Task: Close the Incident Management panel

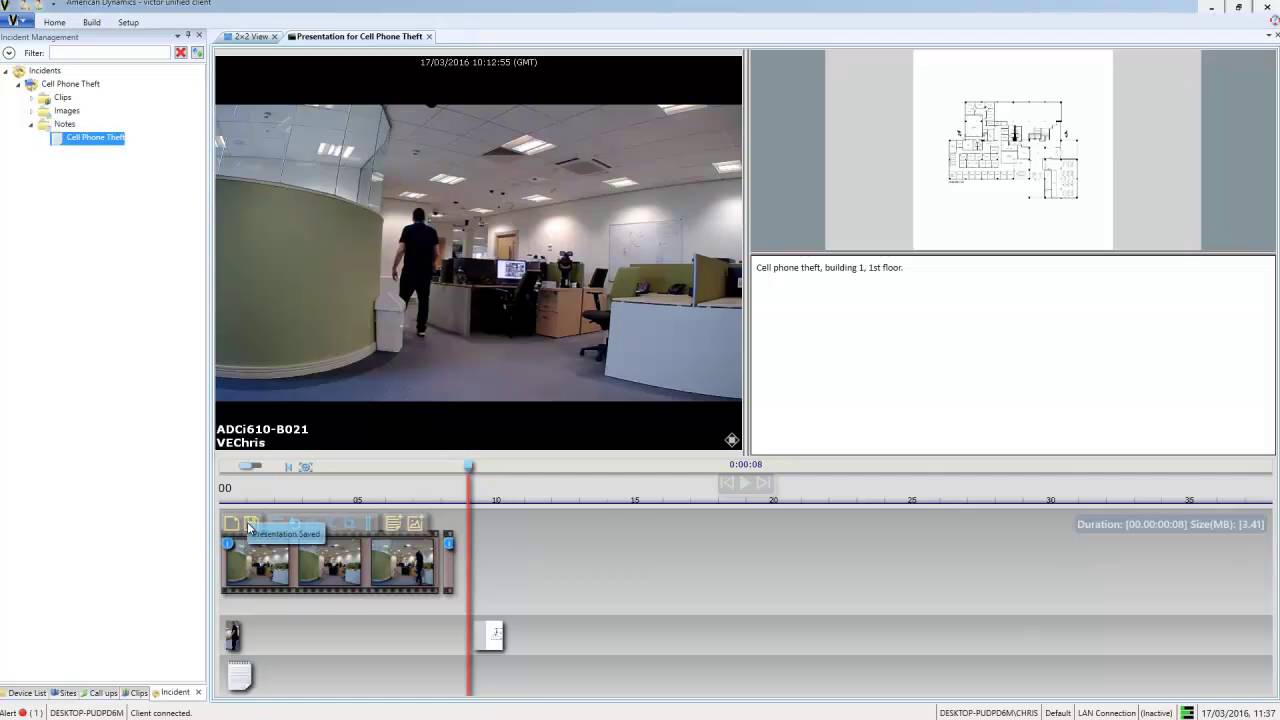Action: 199,36
